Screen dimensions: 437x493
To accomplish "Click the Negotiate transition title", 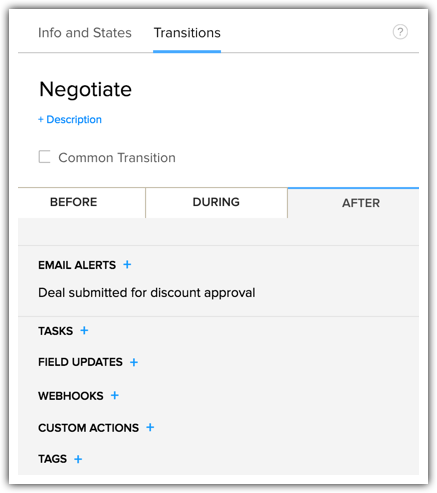I will pos(86,89).
